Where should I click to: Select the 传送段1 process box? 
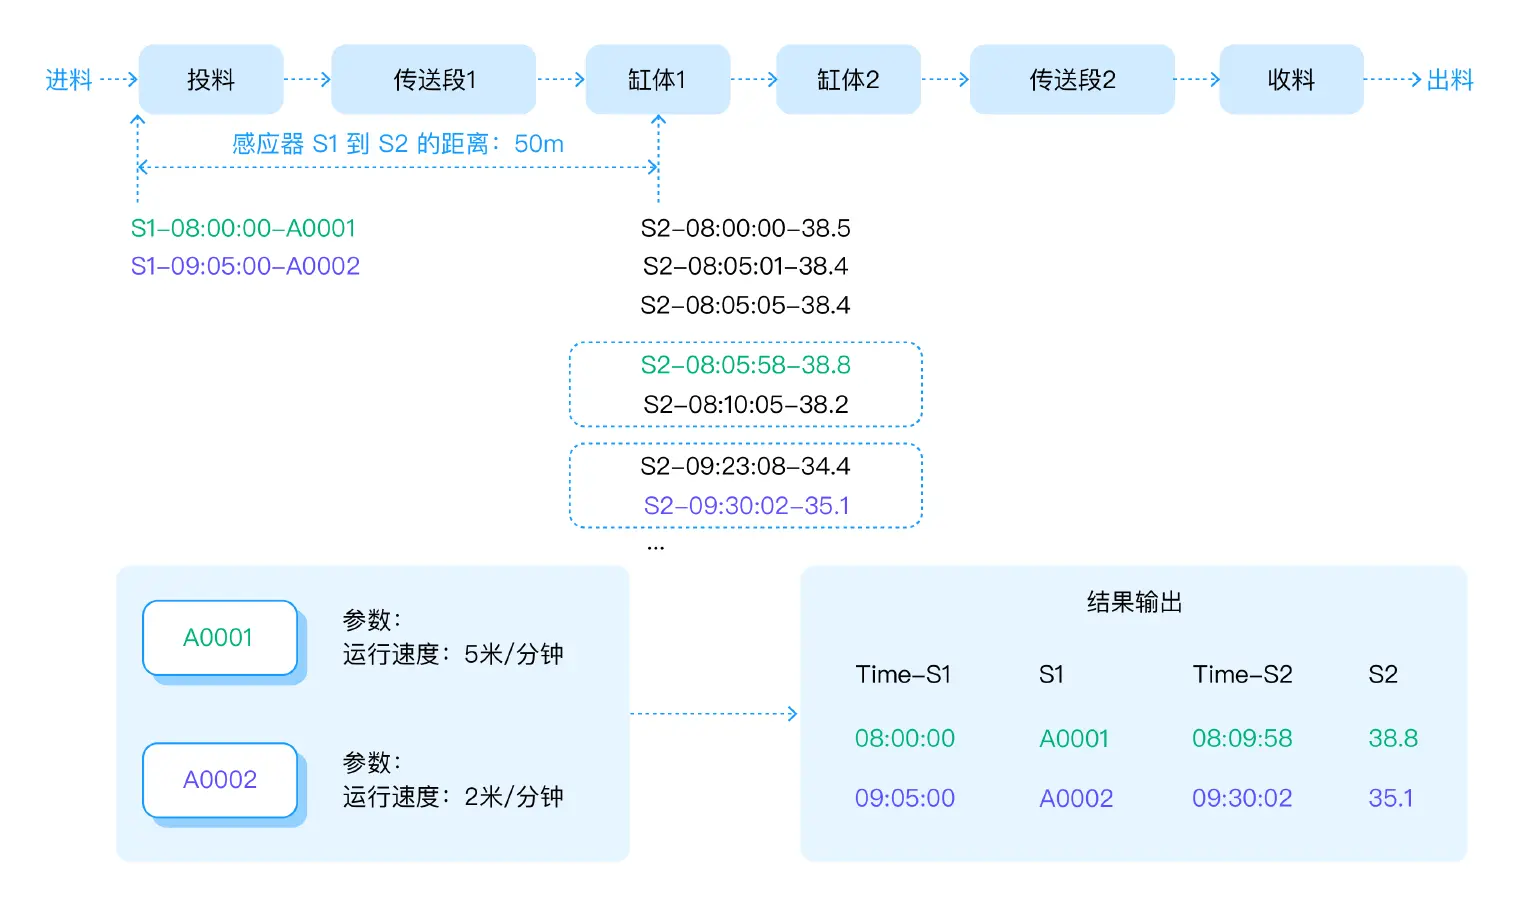click(x=433, y=80)
